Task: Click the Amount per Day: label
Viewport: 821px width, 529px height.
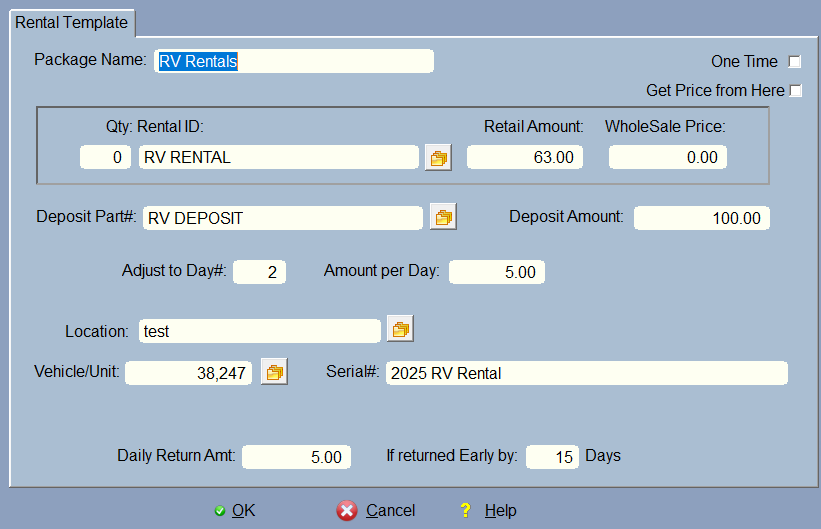Action: click(382, 270)
